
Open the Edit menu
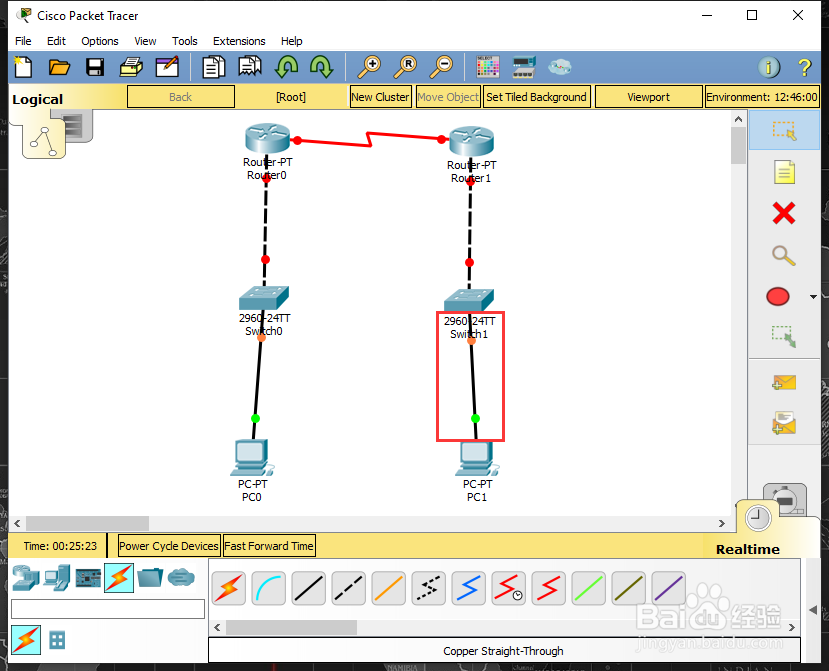pyautogui.click(x=56, y=41)
